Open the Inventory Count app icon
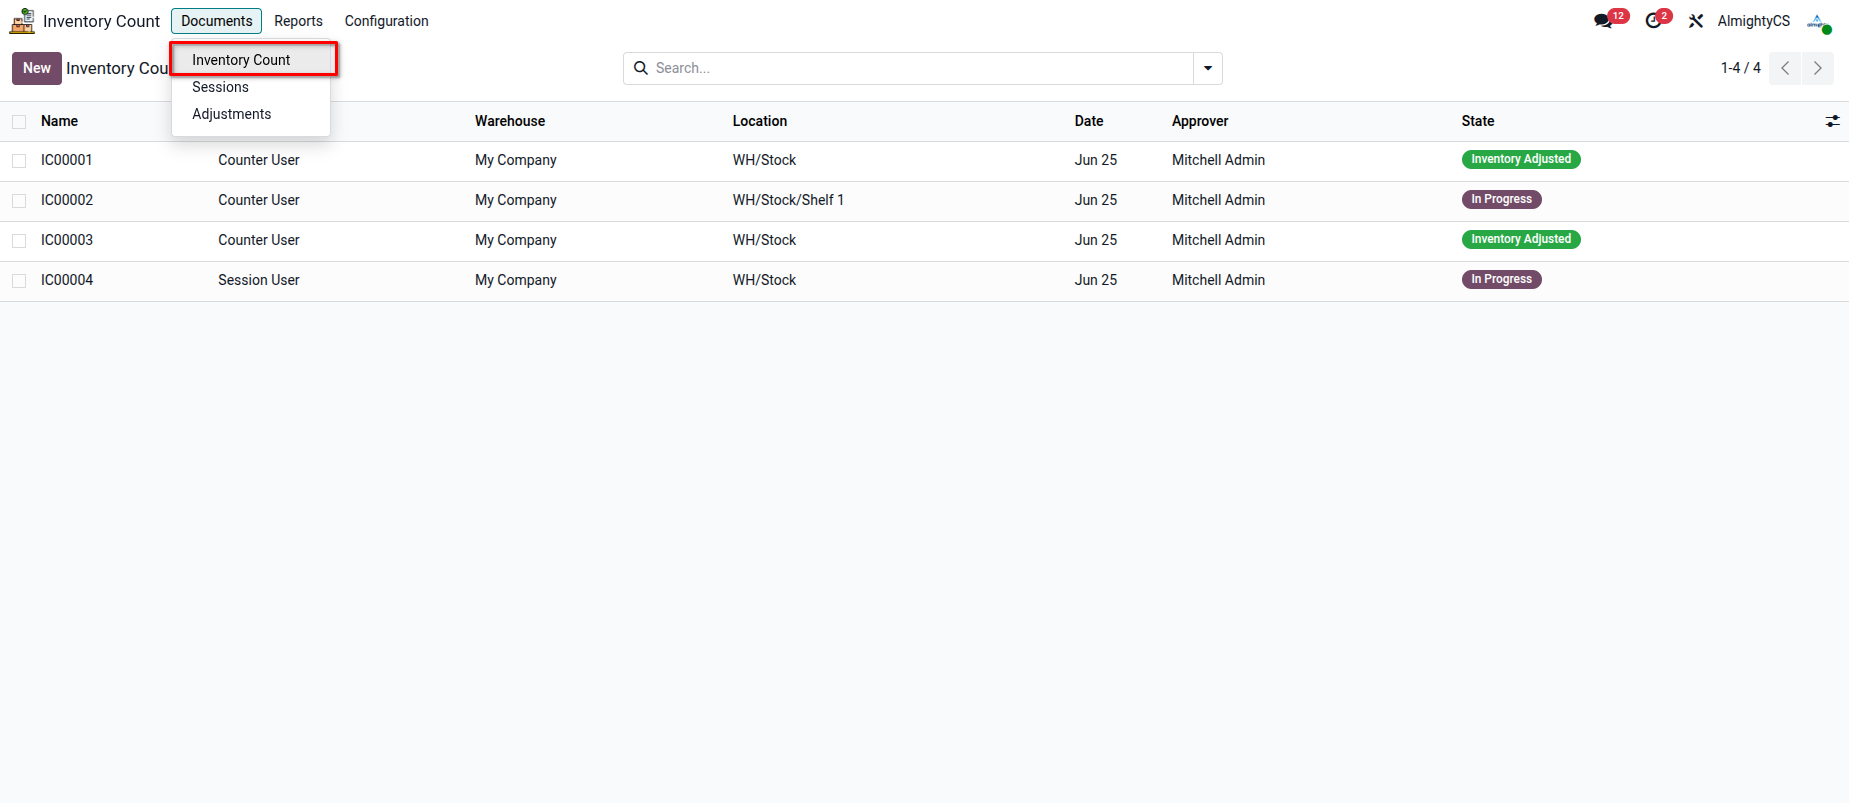Viewport: 1849px width, 803px height. 22,21
